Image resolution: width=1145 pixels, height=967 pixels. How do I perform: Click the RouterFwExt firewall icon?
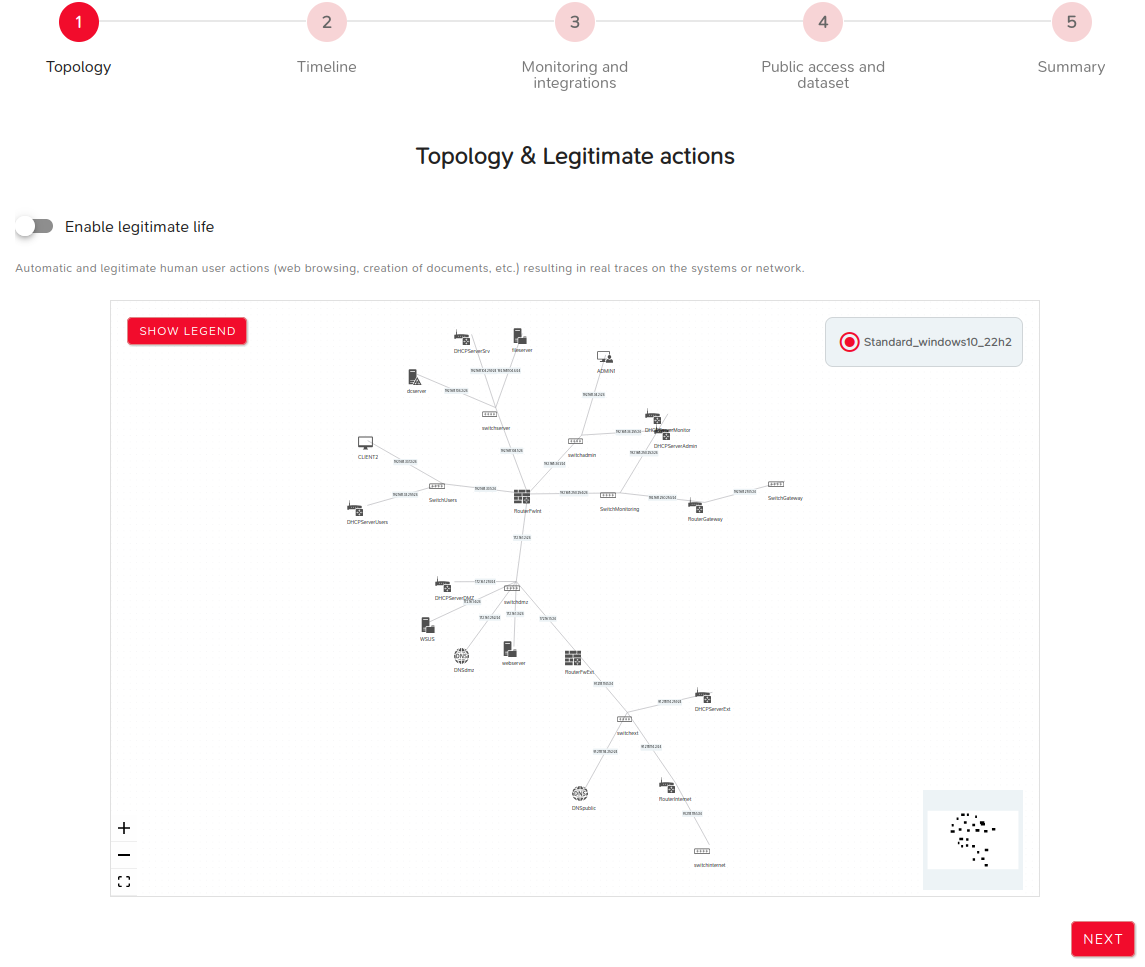[x=573, y=658]
